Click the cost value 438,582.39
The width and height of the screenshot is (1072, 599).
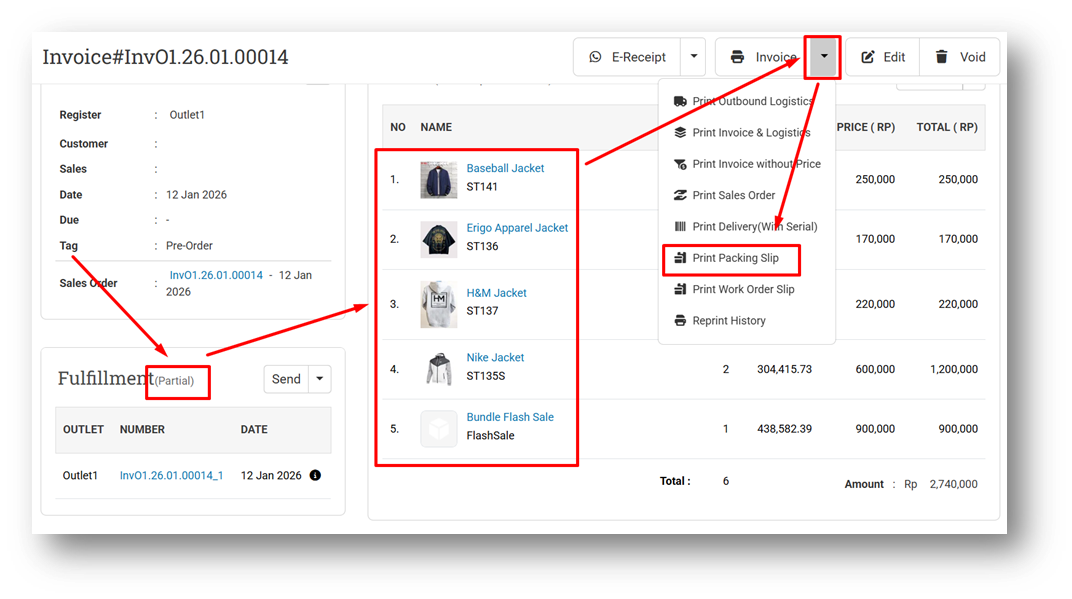point(784,429)
